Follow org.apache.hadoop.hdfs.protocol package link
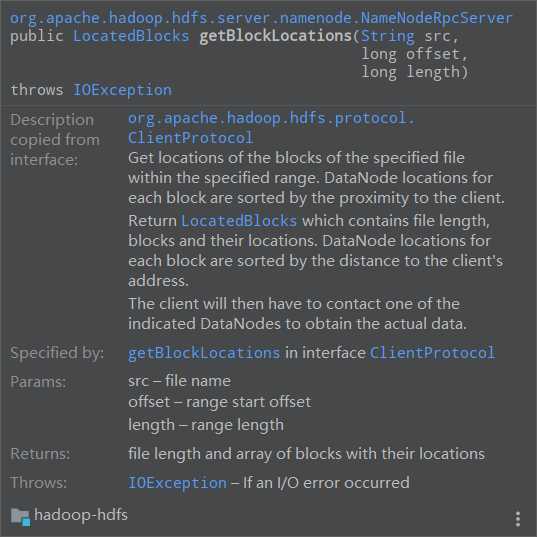 pyautogui.click(x=271, y=118)
